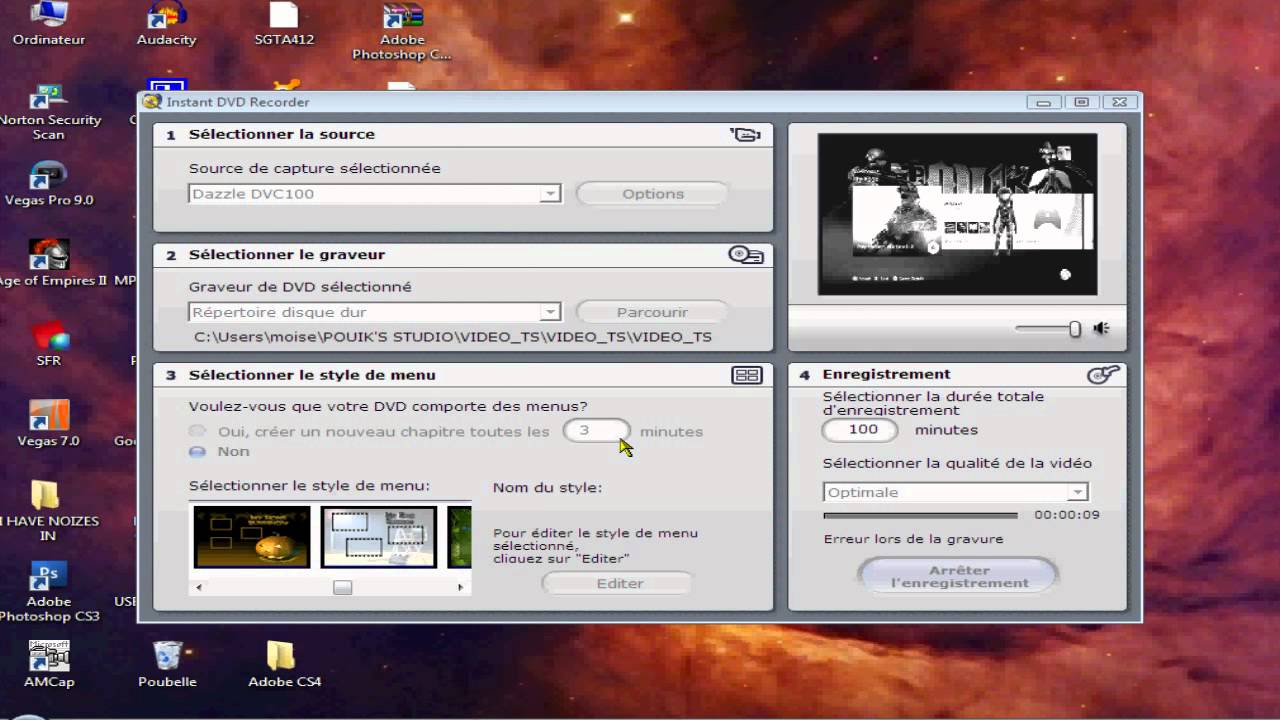The image size is (1280, 720).
Task: Click the DVD burner icon in section 2
Action: [746, 255]
